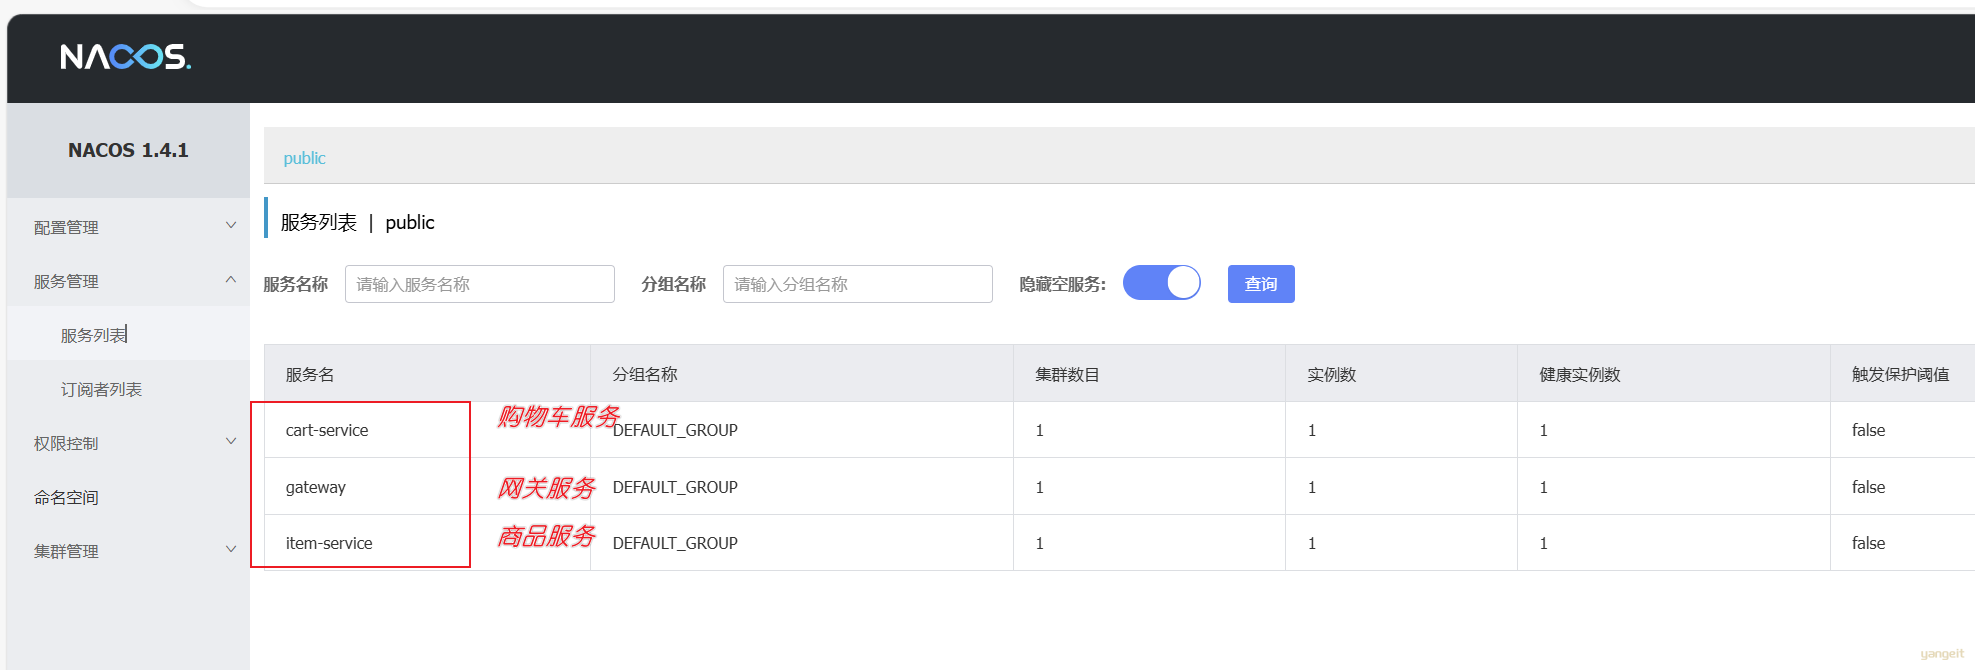Click 健康实例数 value in gateway row
The width and height of the screenshot is (1975, 670).
point(1544,487)
